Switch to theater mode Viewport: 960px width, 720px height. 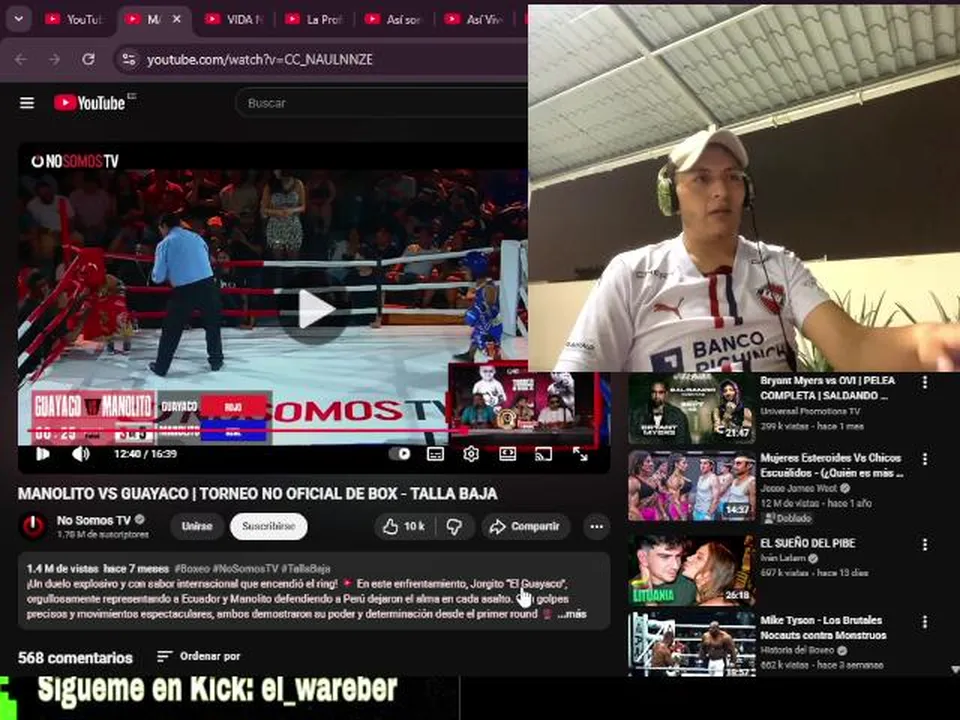(x=508, y=454)
